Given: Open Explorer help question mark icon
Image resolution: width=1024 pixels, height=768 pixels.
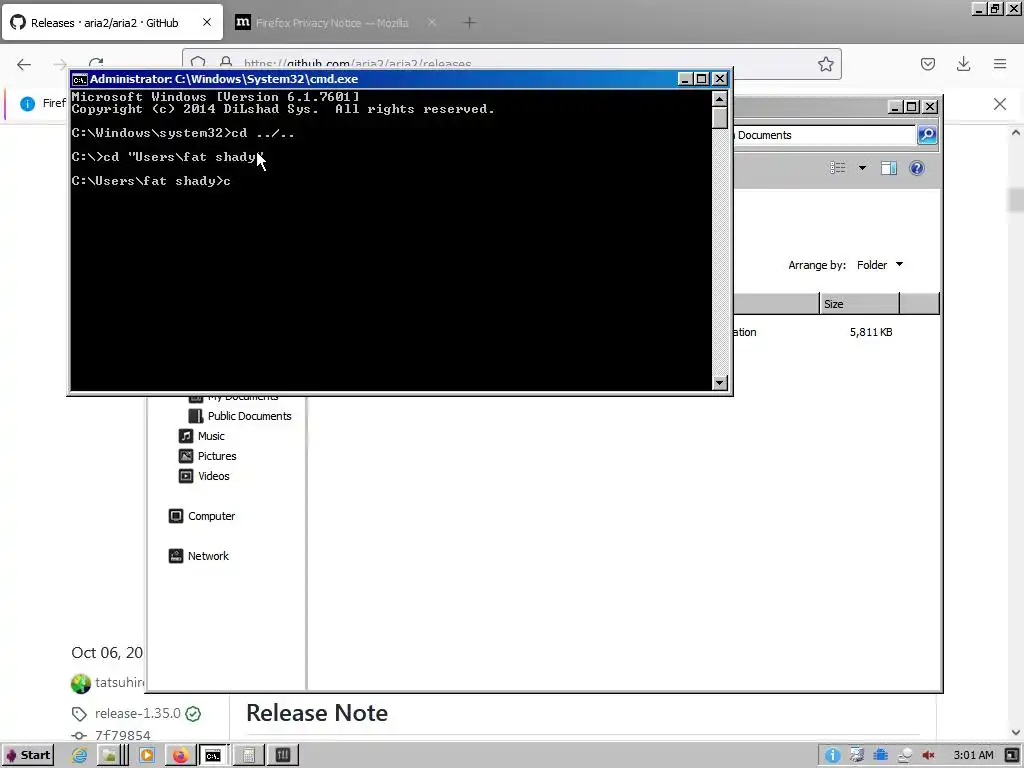Looking at the screenshot, I should point(917,168).
